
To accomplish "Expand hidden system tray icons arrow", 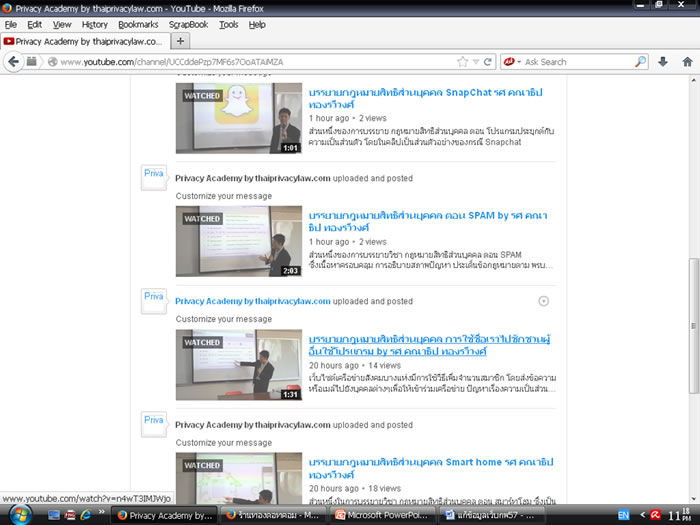I will click(x=642, y=515).
